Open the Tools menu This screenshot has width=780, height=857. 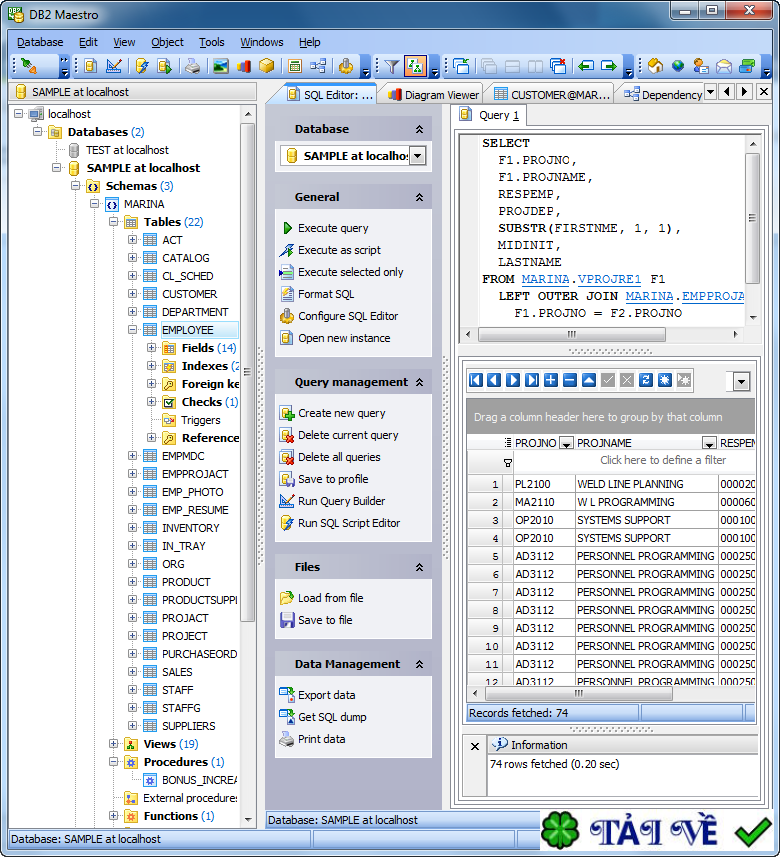(211, 42)
